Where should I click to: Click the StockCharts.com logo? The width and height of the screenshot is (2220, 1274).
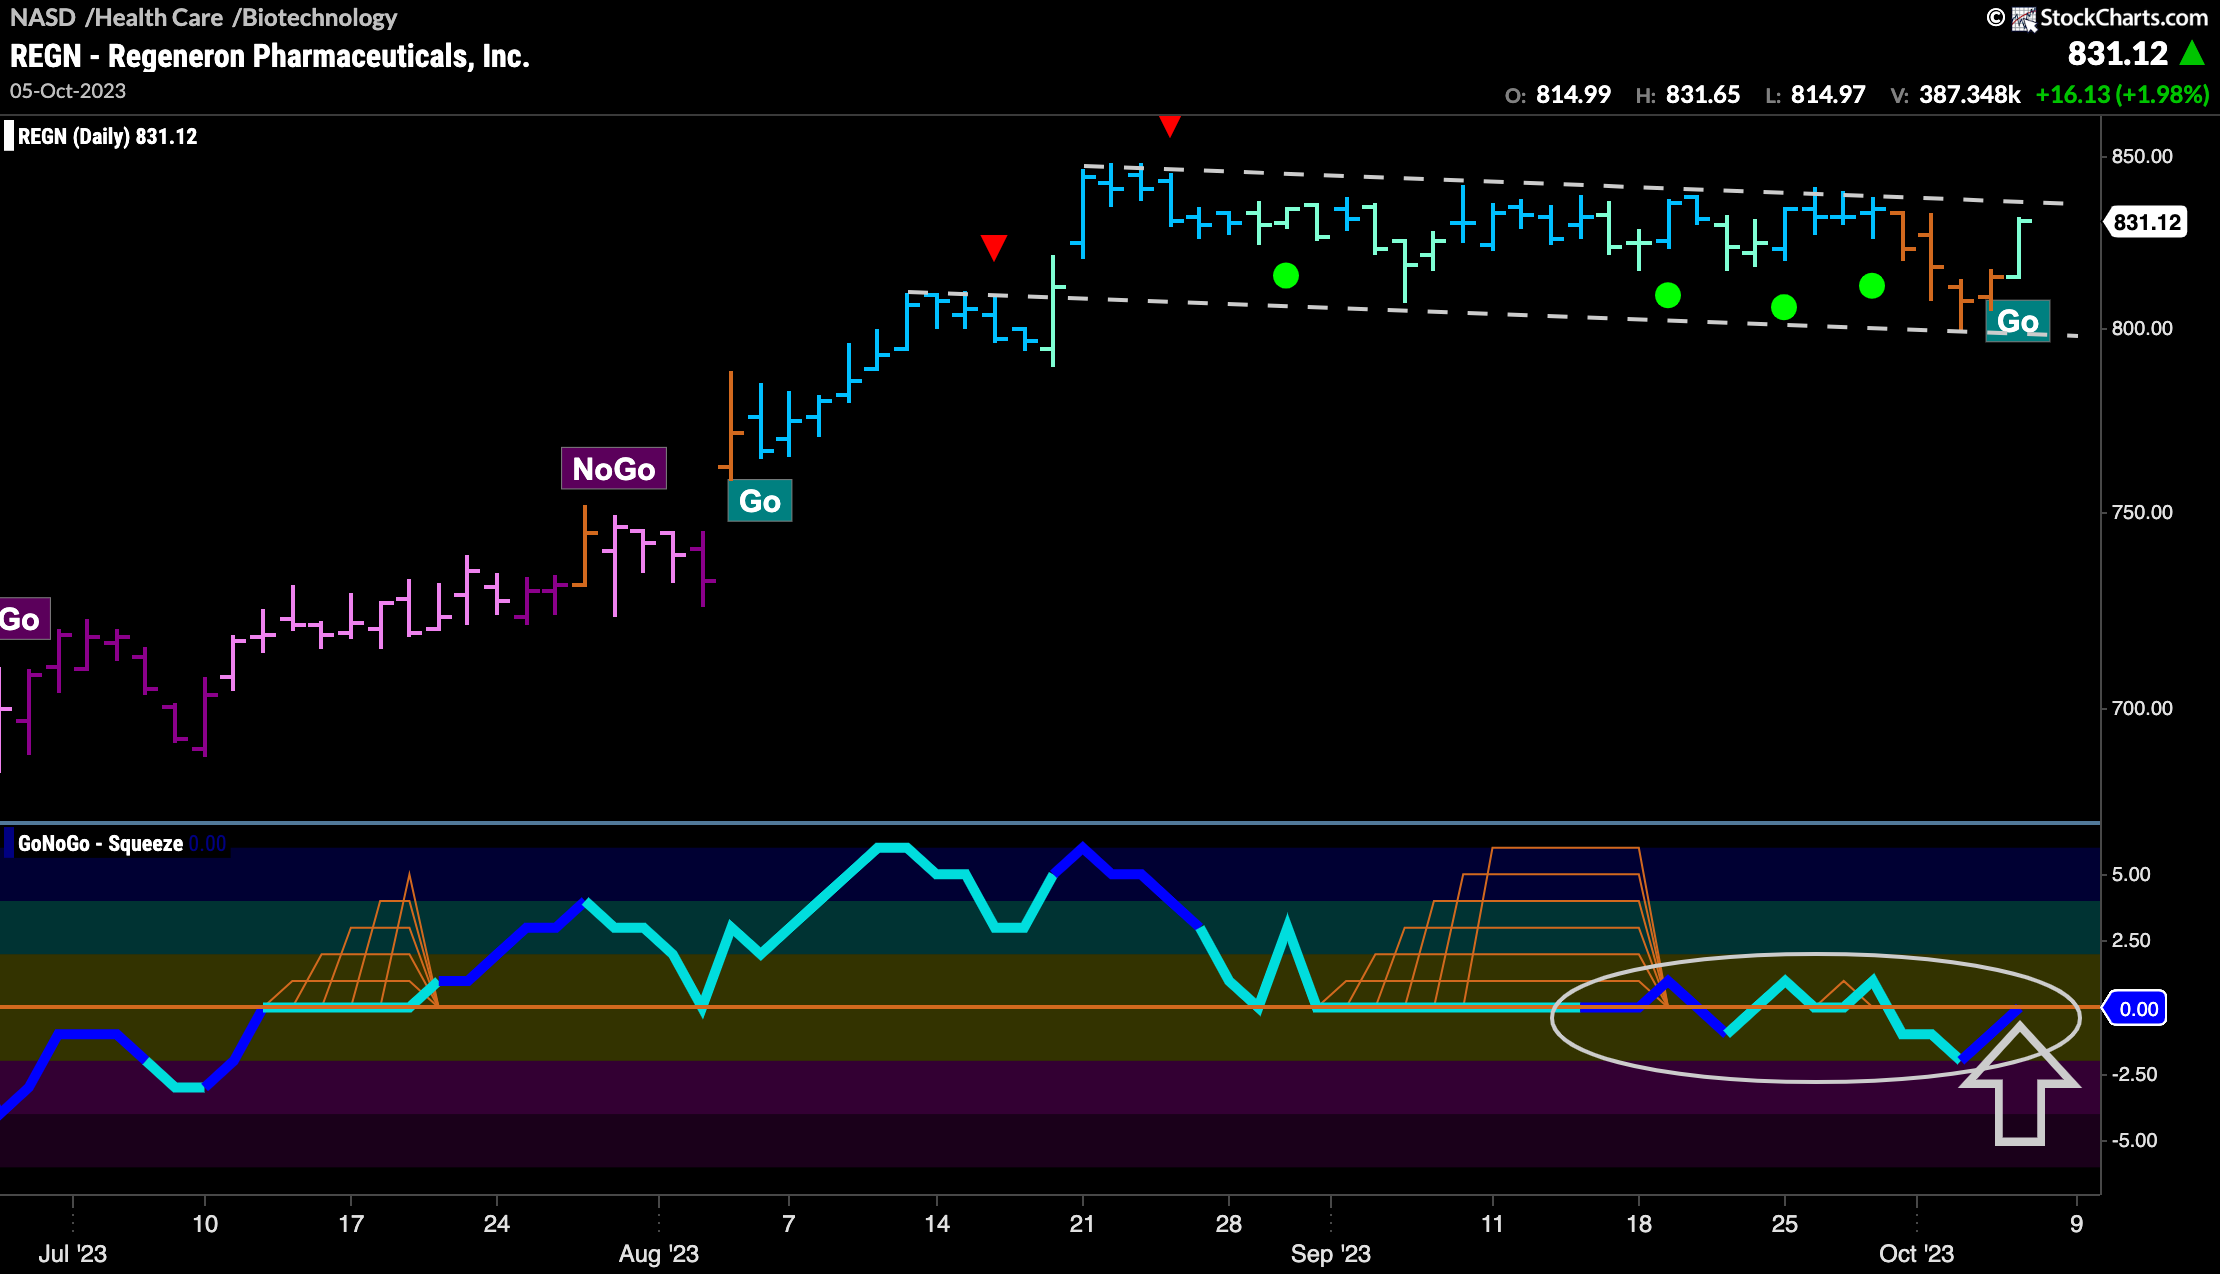(2109, 17)
